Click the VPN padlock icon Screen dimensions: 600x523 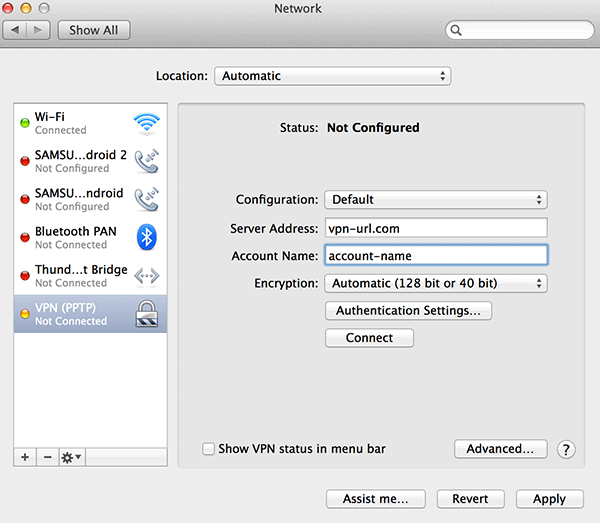(x=147, y=314)
